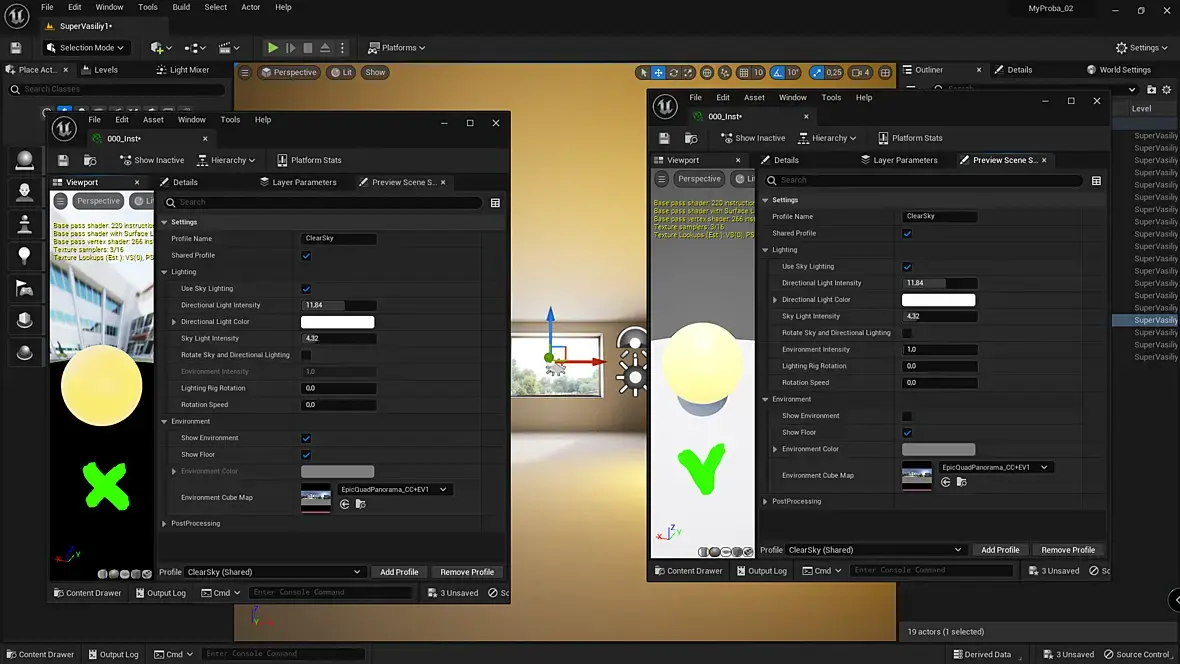Click browse-to-asset icon in left material window toolbar

pos(90,160)
